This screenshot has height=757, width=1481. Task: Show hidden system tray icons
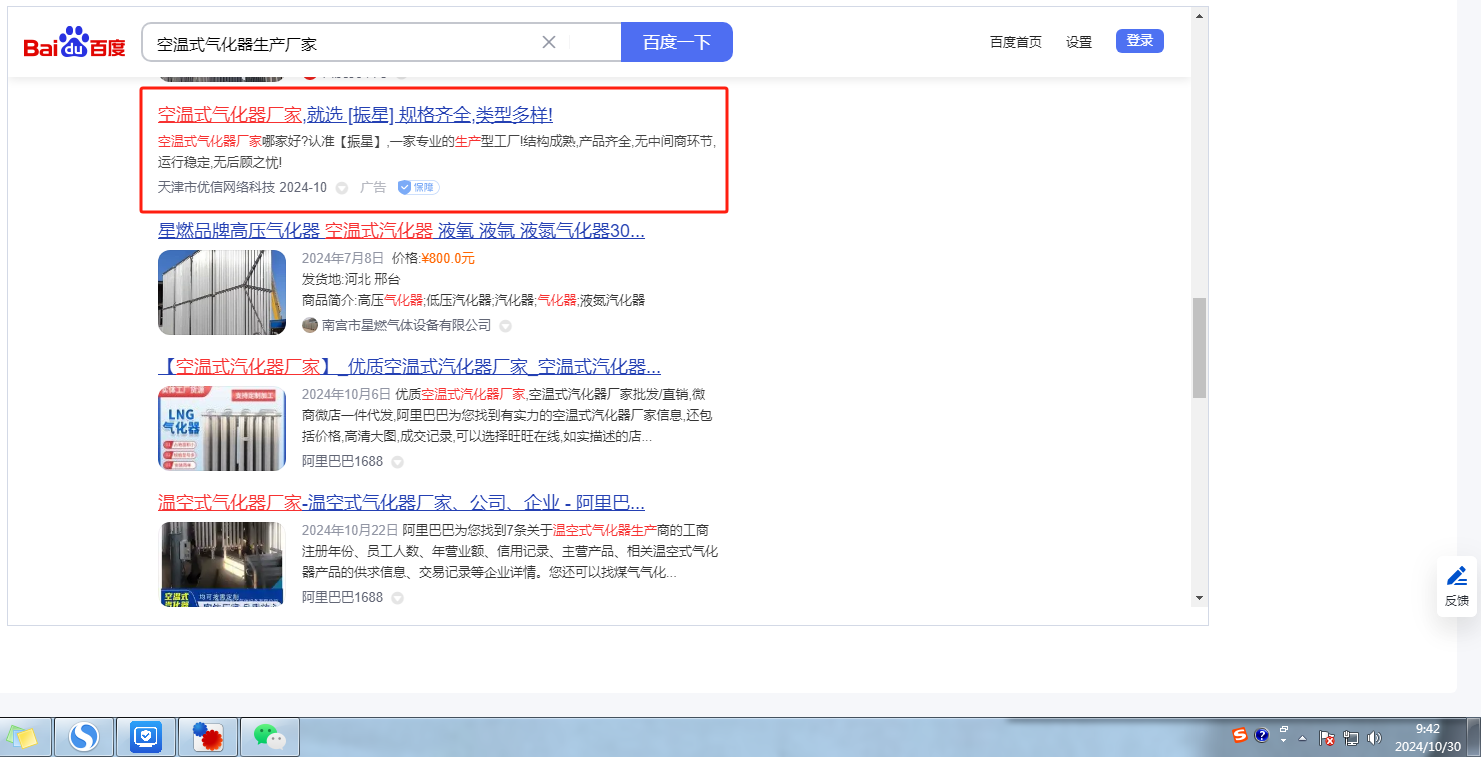[x=1302, y=738]
